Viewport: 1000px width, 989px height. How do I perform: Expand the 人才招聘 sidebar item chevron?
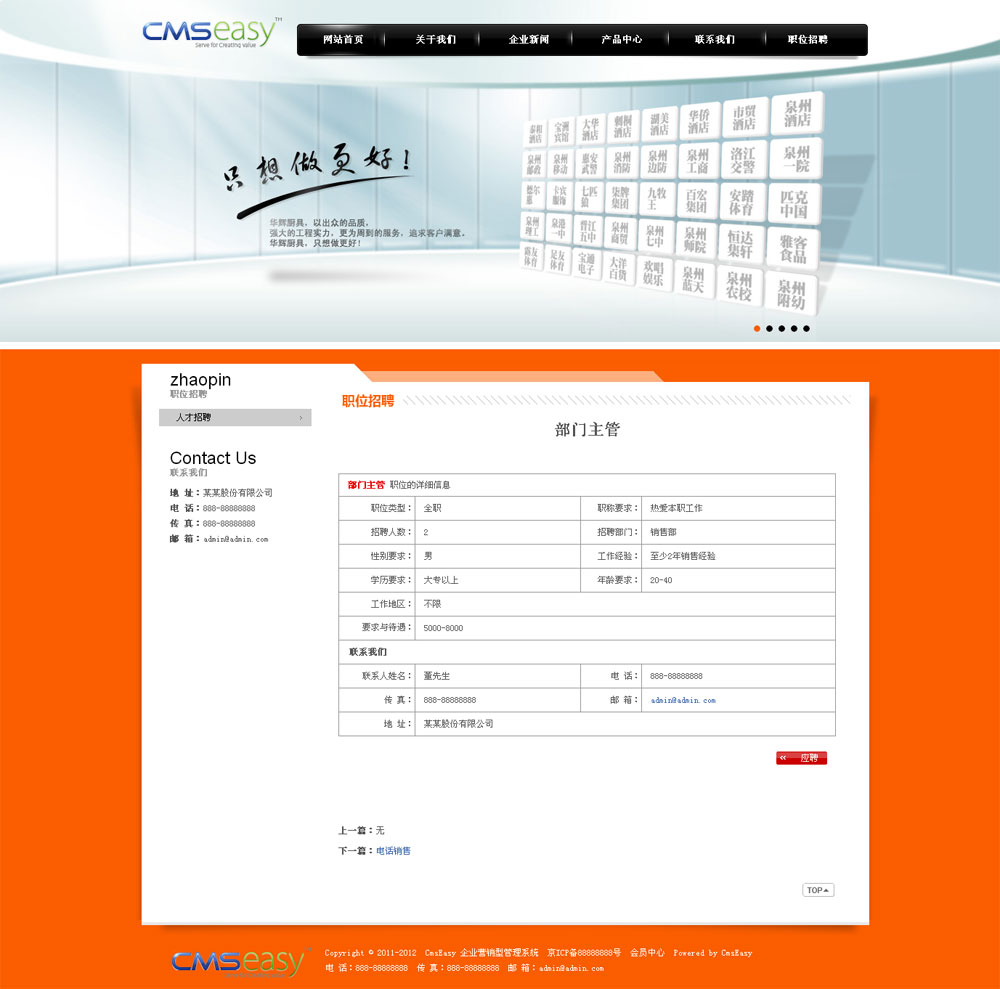(x=300, y=418)
